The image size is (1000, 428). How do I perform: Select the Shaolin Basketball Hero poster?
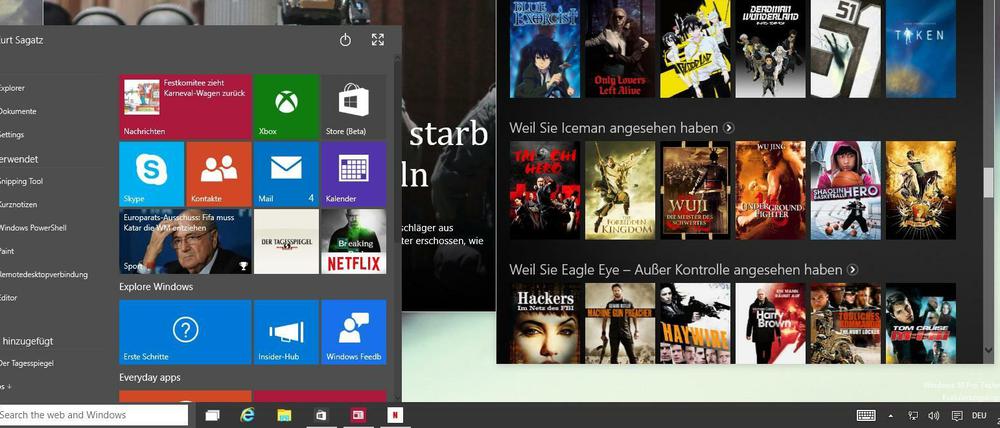(x=845, y=191)
